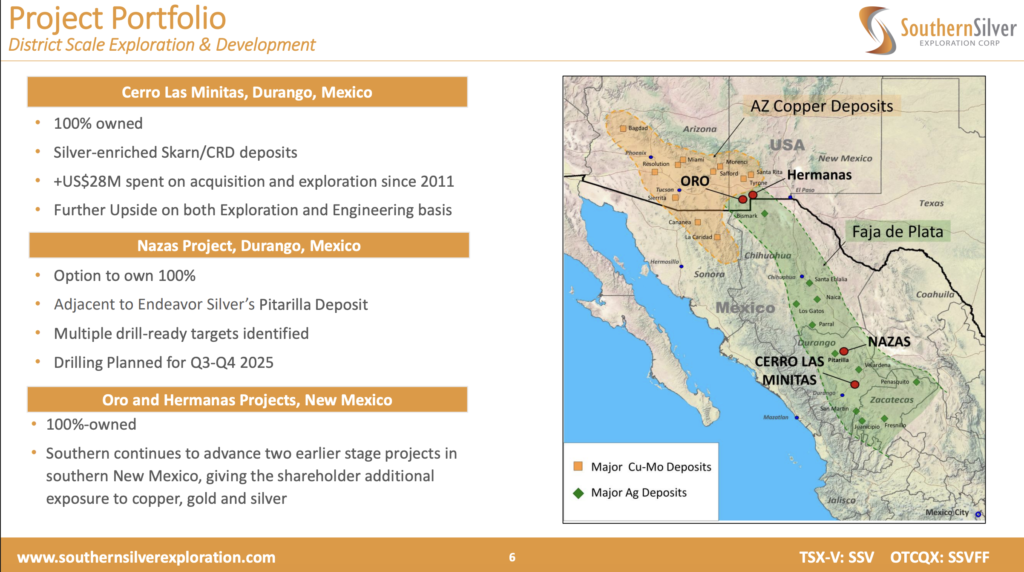The height and width of the screenshot is (572, 1024).
Task: Open the southernsilverexploration.com website link
Action: 147,557
